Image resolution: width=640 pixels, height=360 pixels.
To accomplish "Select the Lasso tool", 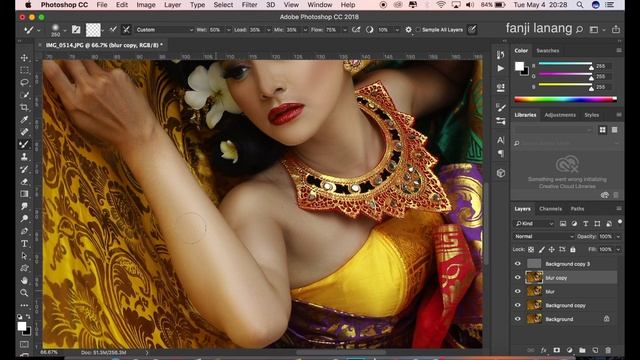I will (24, 82).
